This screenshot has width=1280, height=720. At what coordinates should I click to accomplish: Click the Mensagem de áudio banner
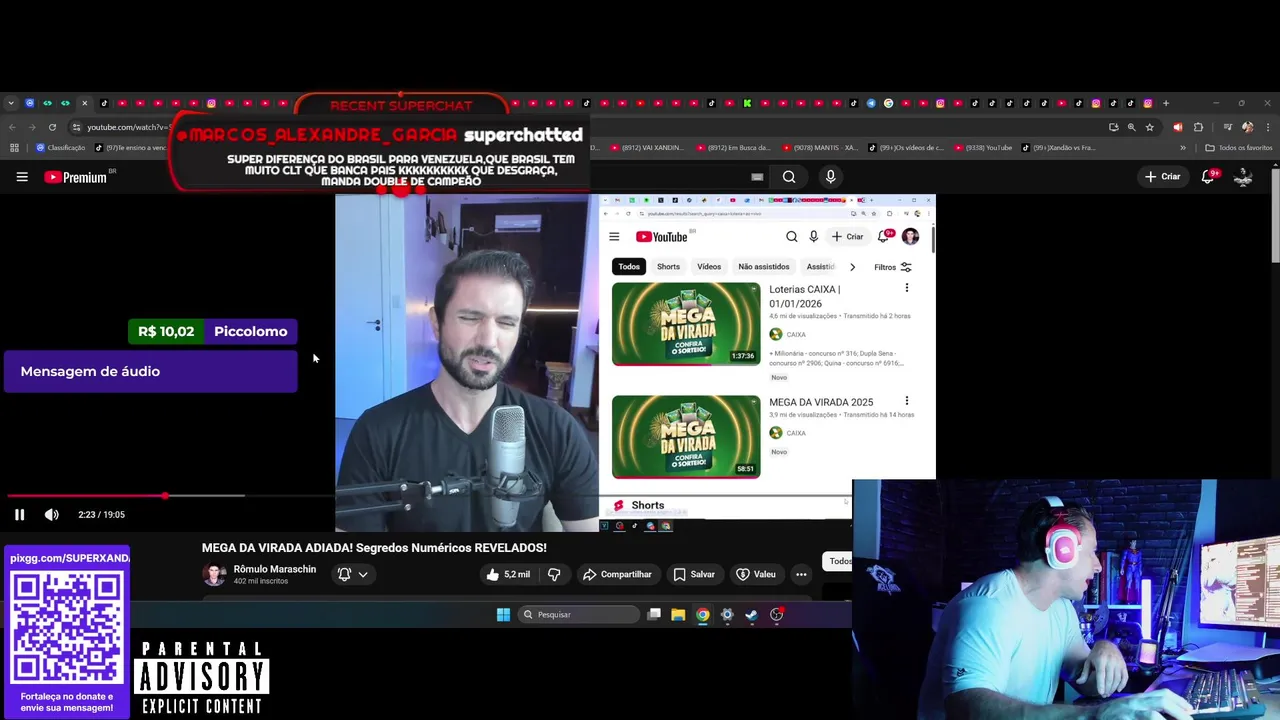tap(150, 371)
